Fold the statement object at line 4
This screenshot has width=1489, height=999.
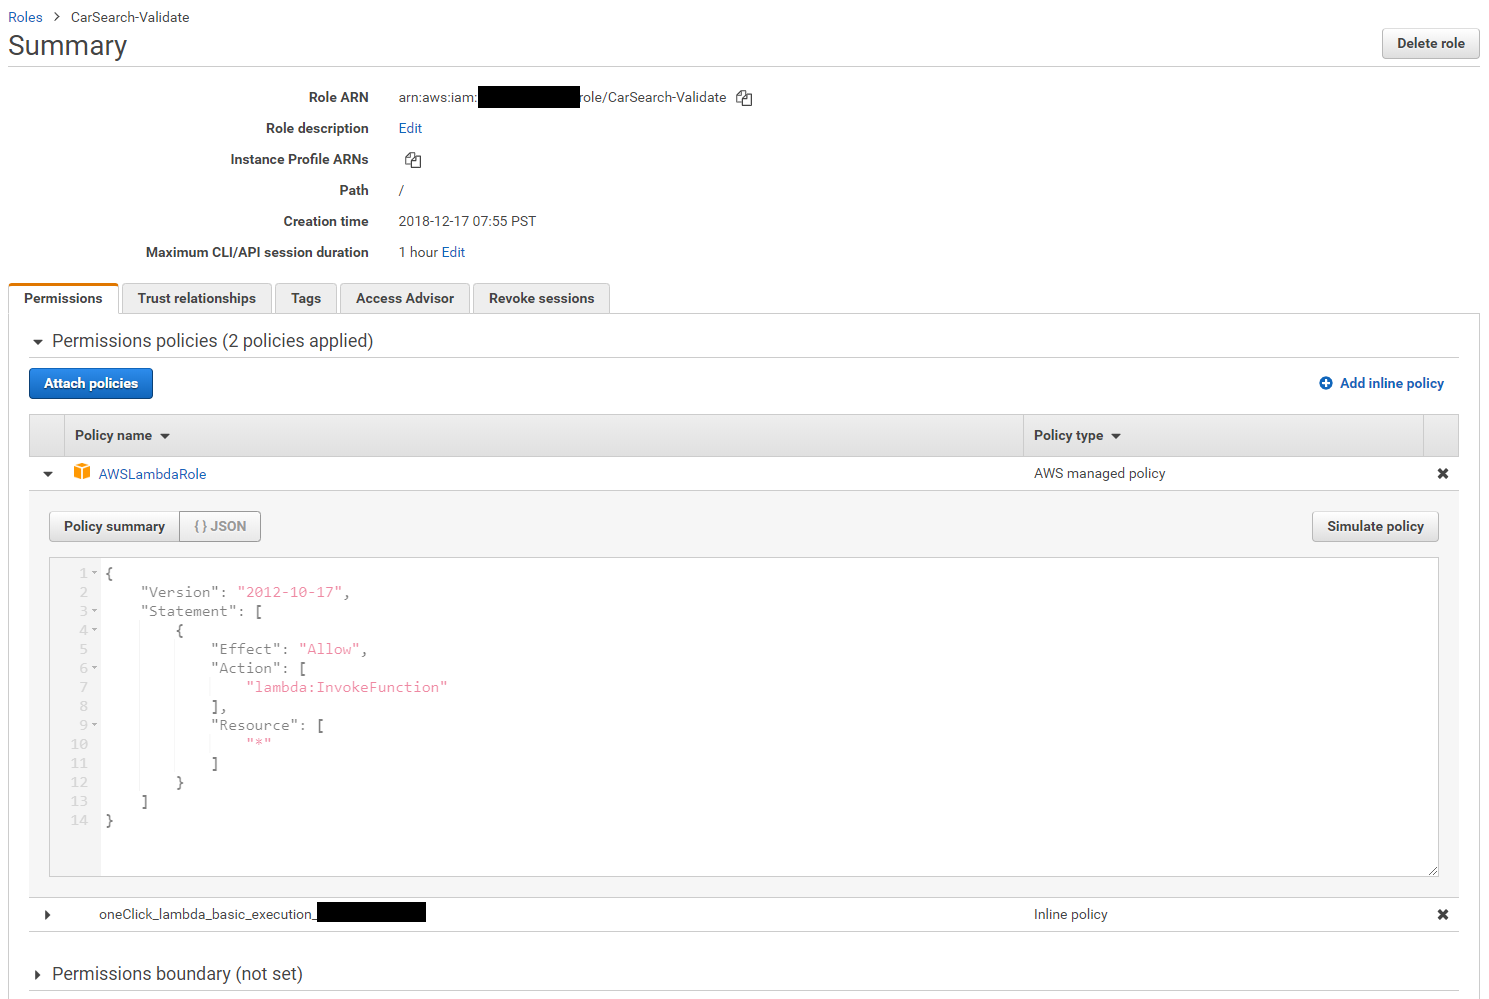[x=95, y=630]
